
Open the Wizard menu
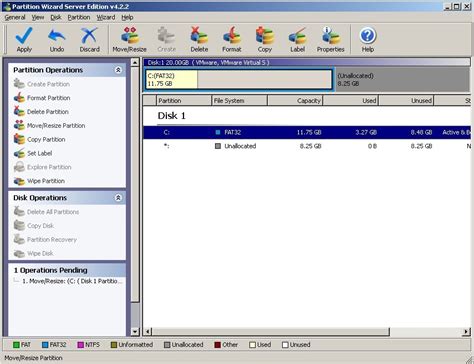click(106, 17)
